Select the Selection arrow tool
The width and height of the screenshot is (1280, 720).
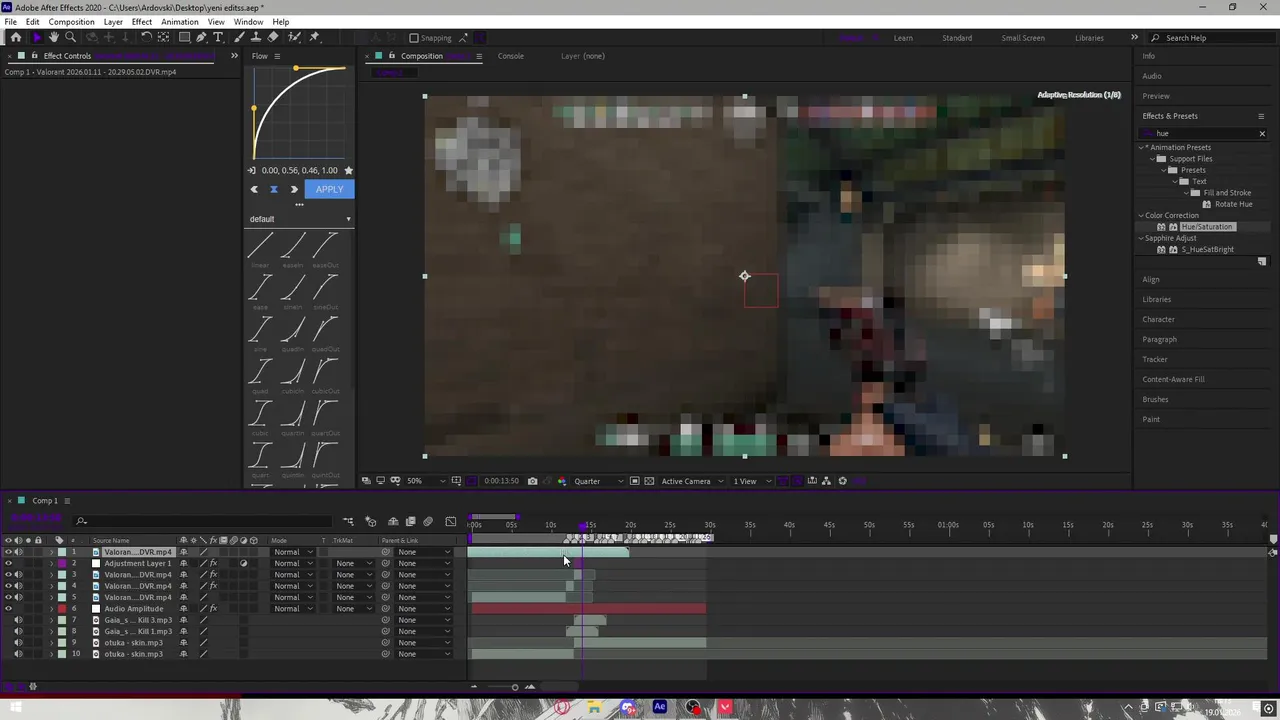(x=37, y=37)
